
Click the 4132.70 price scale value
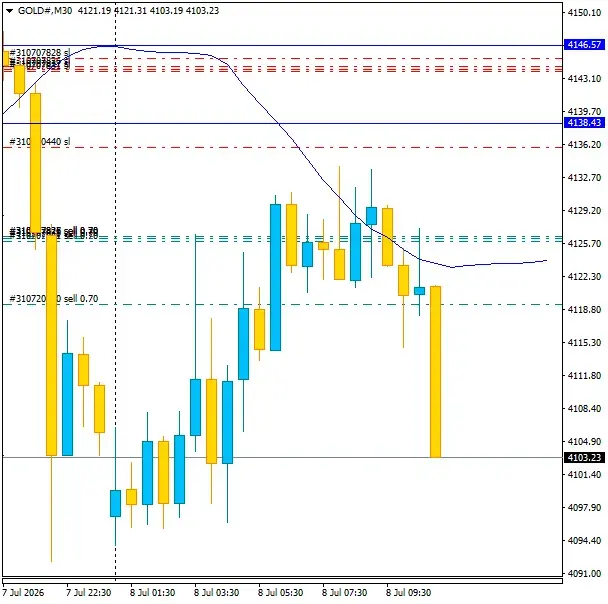[x=584, y=178]
